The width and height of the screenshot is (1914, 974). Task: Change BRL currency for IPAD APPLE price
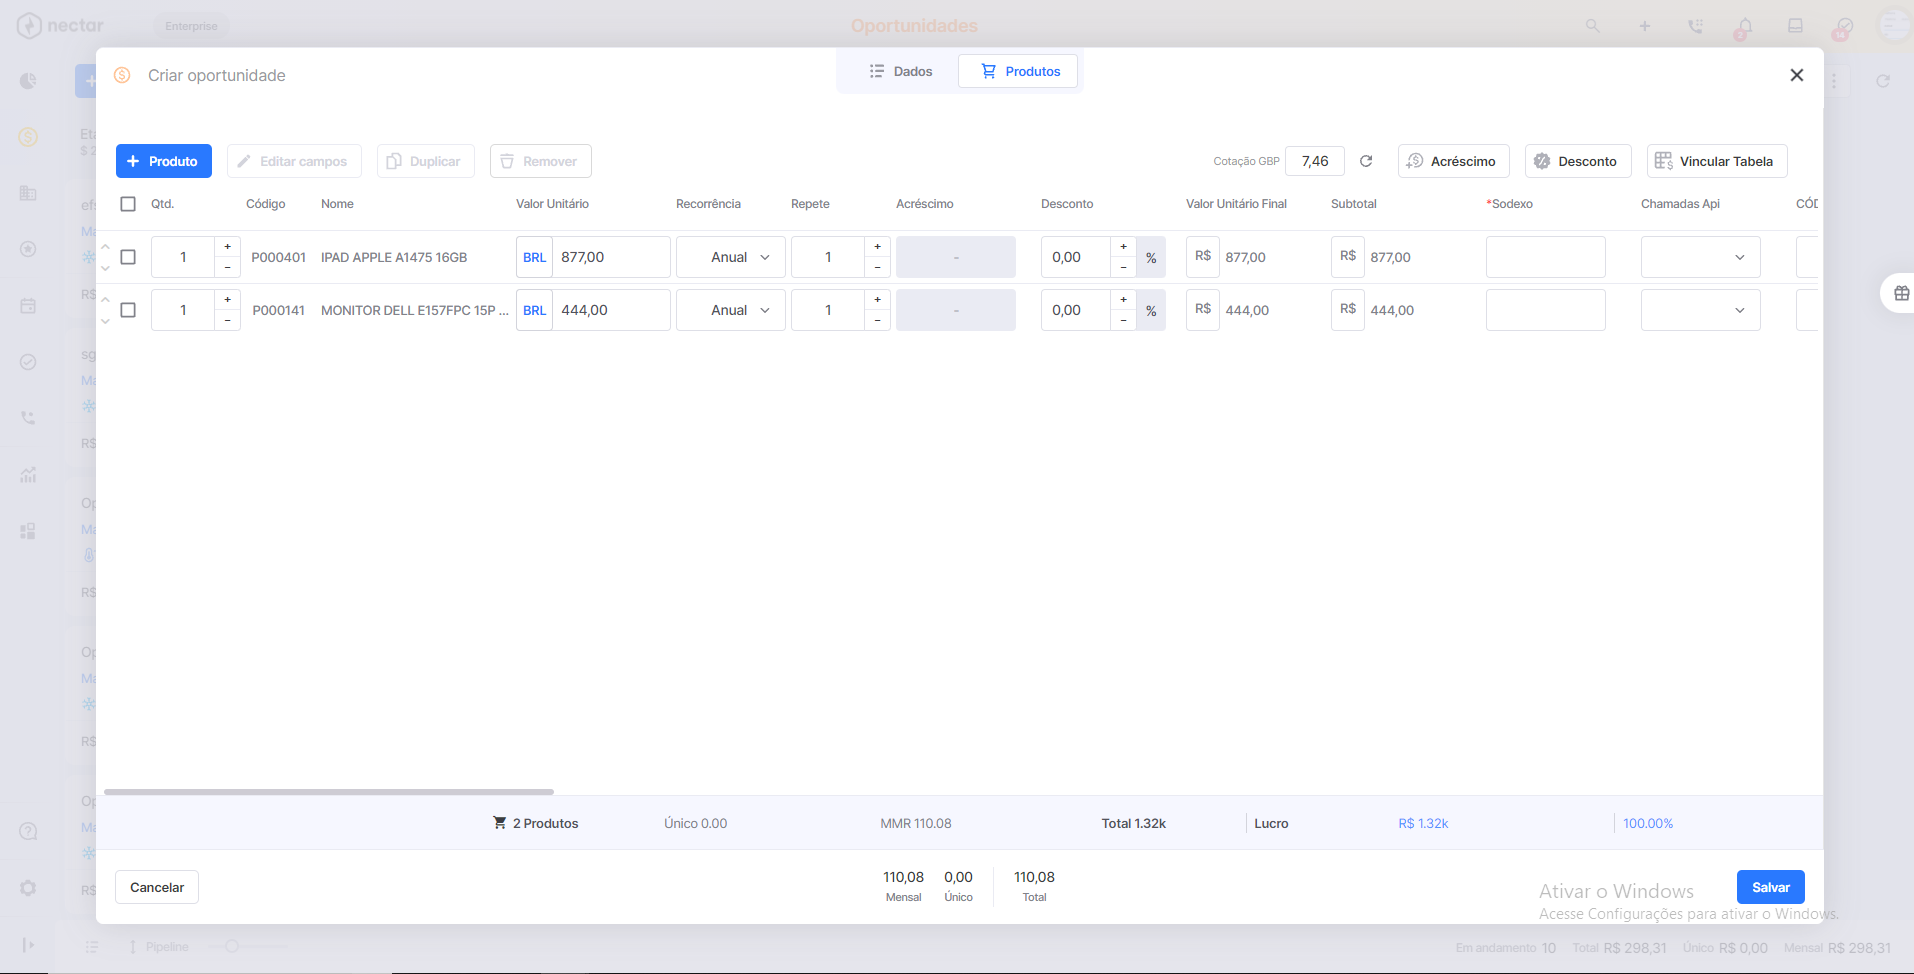point(535,257)
